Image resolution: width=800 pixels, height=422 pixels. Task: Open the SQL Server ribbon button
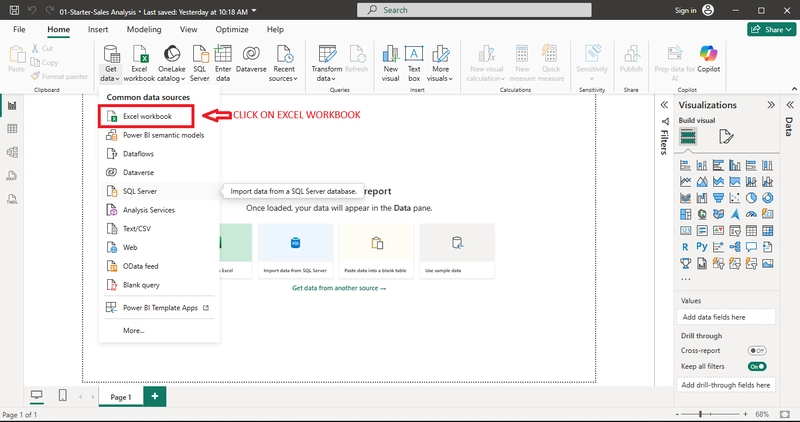point(199,63)
